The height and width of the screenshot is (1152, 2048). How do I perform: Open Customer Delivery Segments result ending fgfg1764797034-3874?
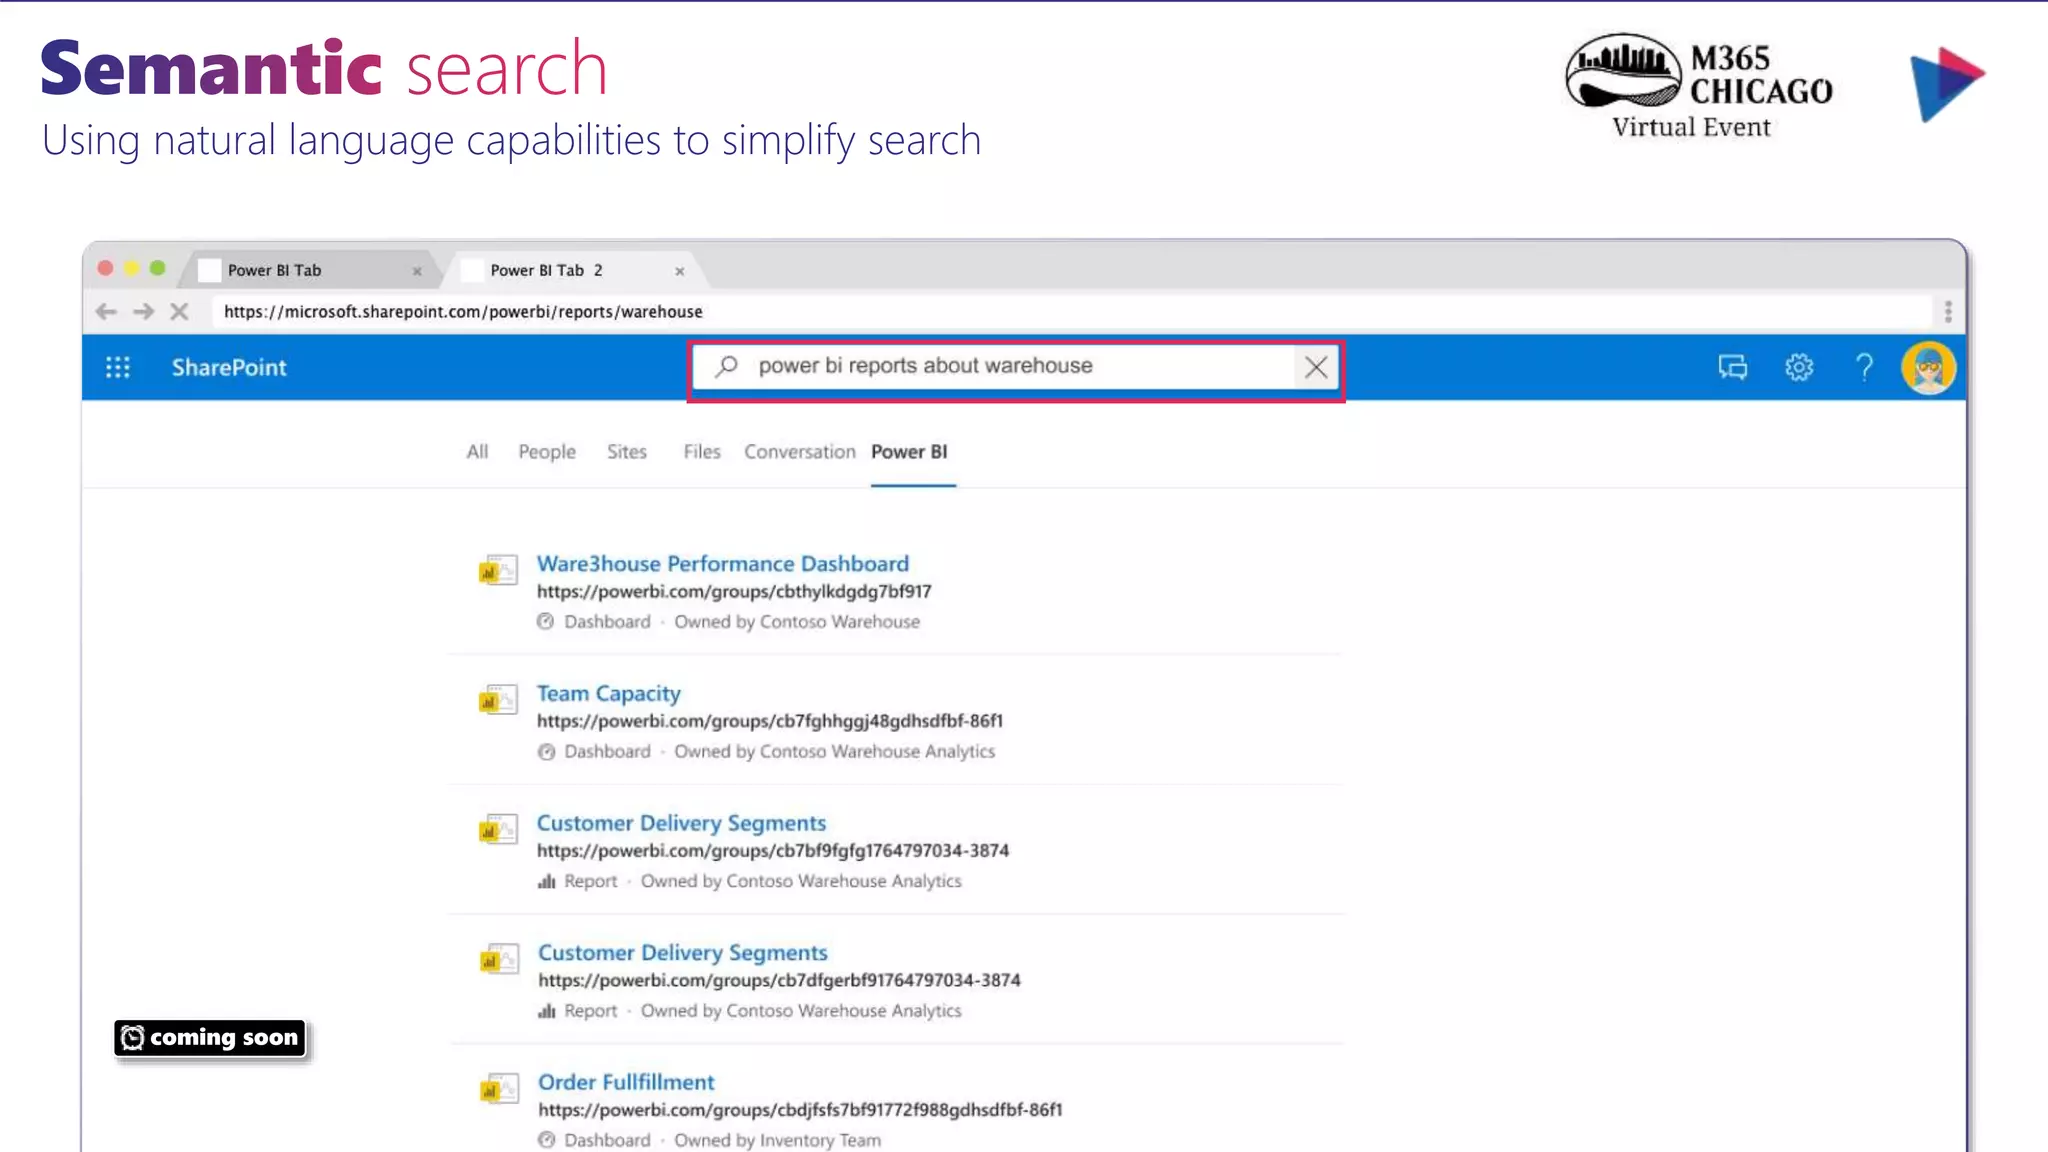(682, 823)
